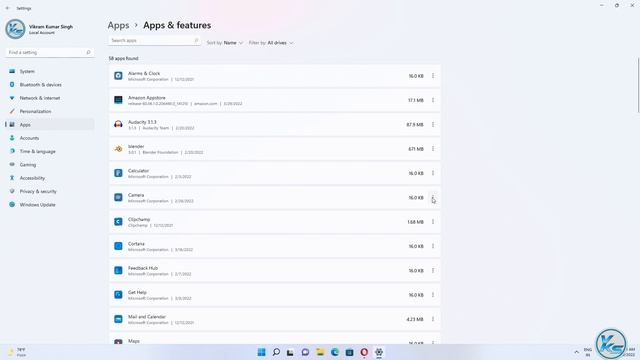640x360 pixels.
Task: Open taskbar Search
Action: click(276, 352)
